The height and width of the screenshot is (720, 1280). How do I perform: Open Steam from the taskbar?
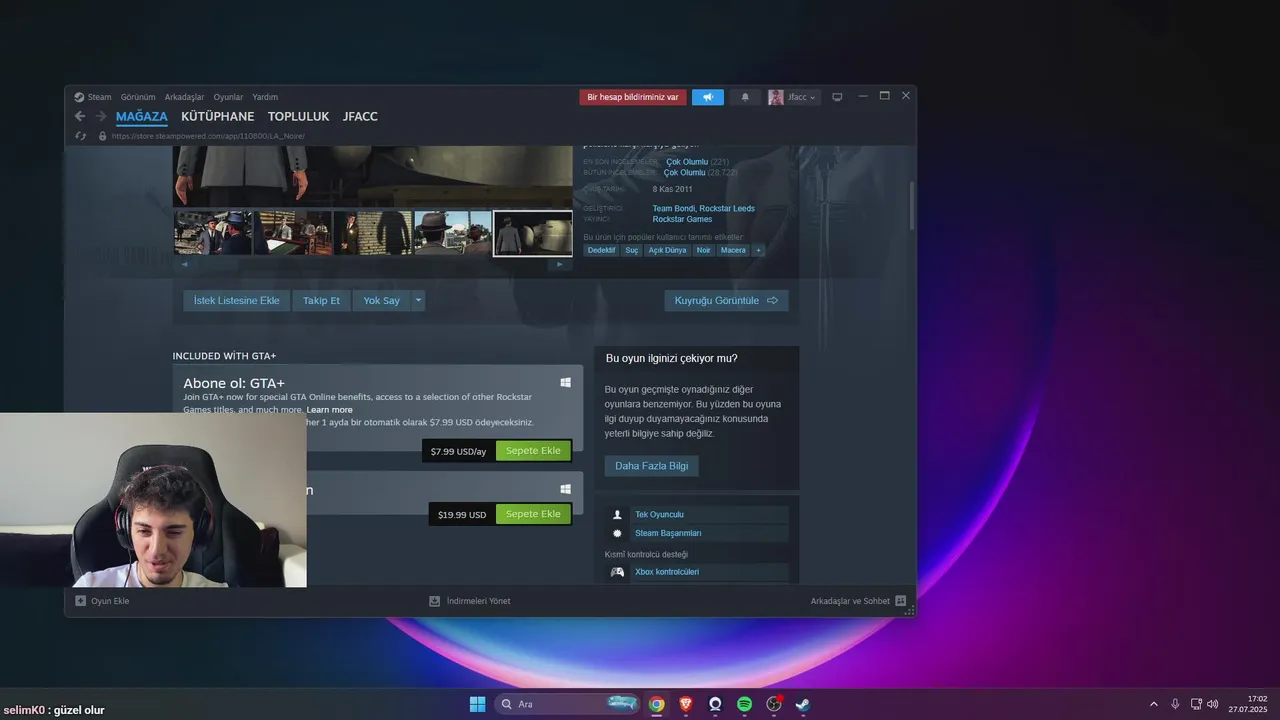tap(802, 704)
